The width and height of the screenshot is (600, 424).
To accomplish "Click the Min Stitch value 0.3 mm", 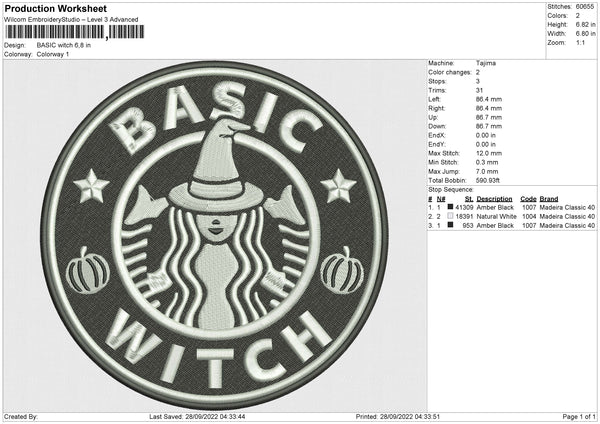I will click(x=487, y=162).
